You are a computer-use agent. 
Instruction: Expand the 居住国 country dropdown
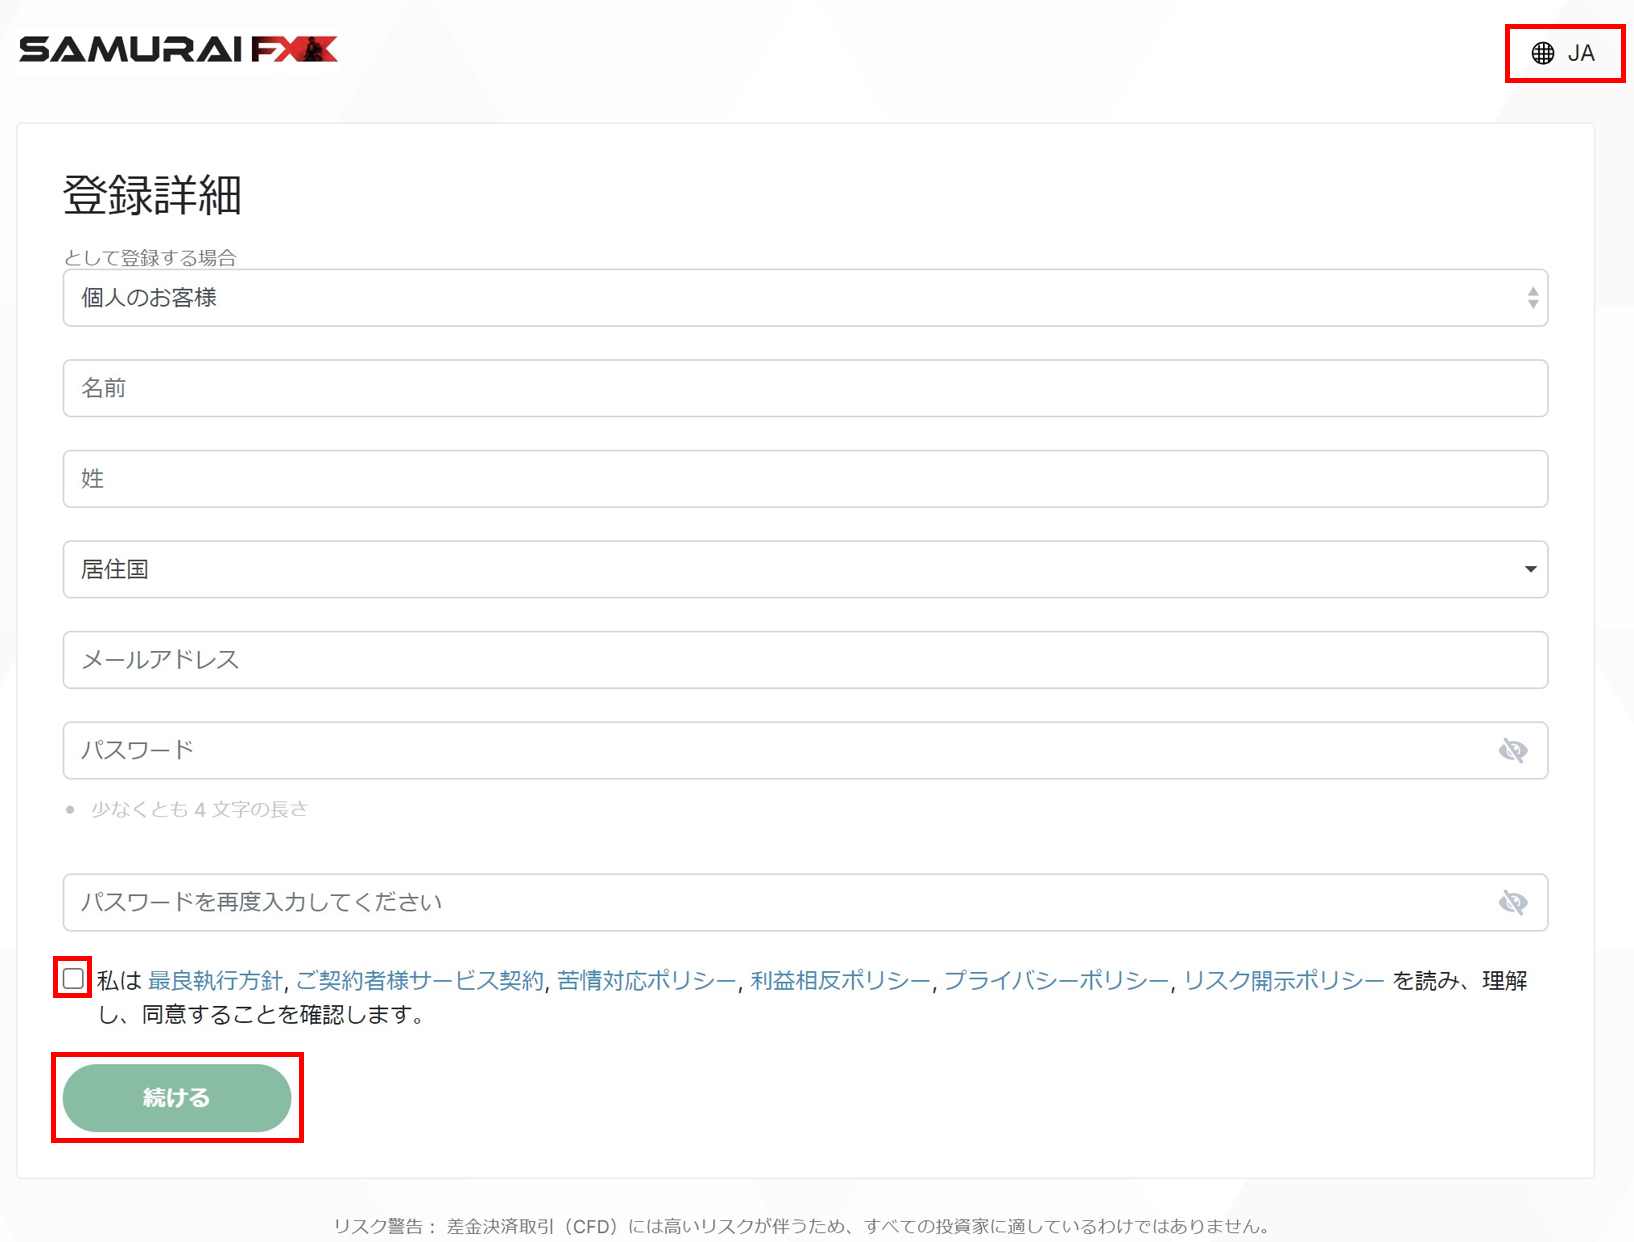(x=805, y=569)
